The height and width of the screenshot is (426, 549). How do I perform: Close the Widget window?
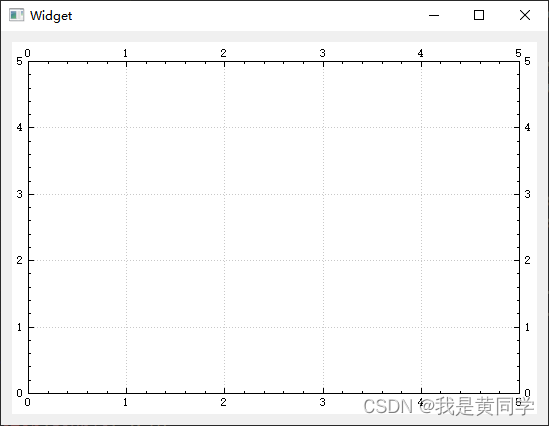[x=525, y=15]
